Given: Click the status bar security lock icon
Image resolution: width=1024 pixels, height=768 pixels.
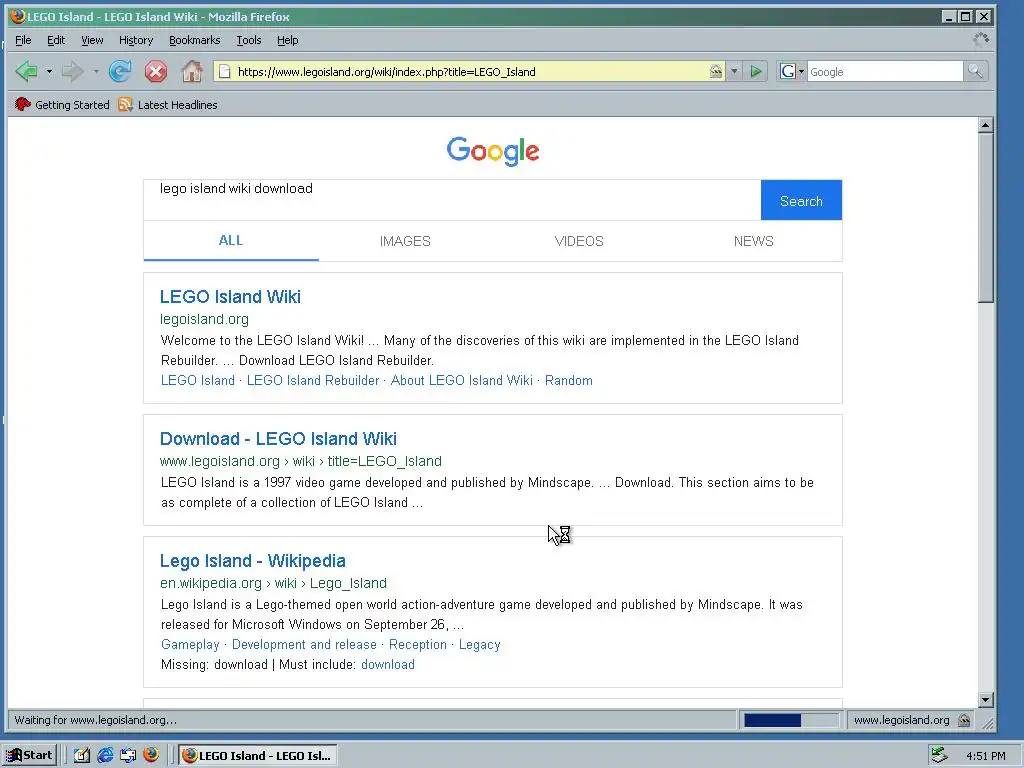Looking at the screenshot, I should [964, 720].
